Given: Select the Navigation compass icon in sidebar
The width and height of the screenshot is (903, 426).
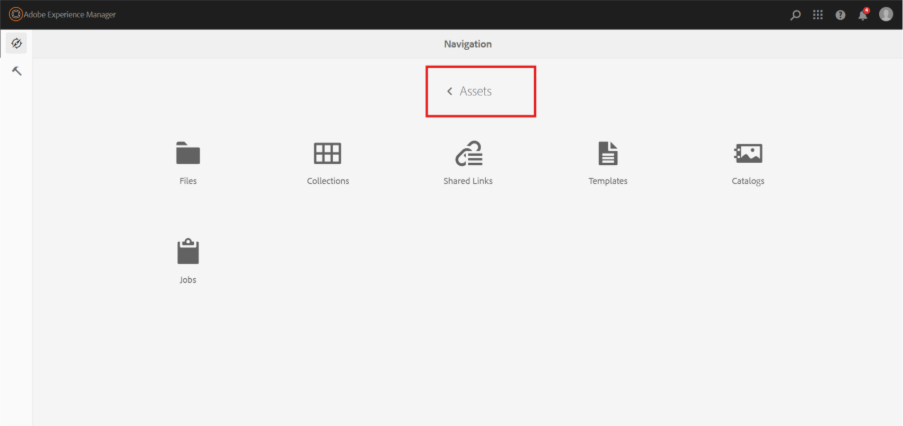Looking at the screenshot, I should 16,43.
